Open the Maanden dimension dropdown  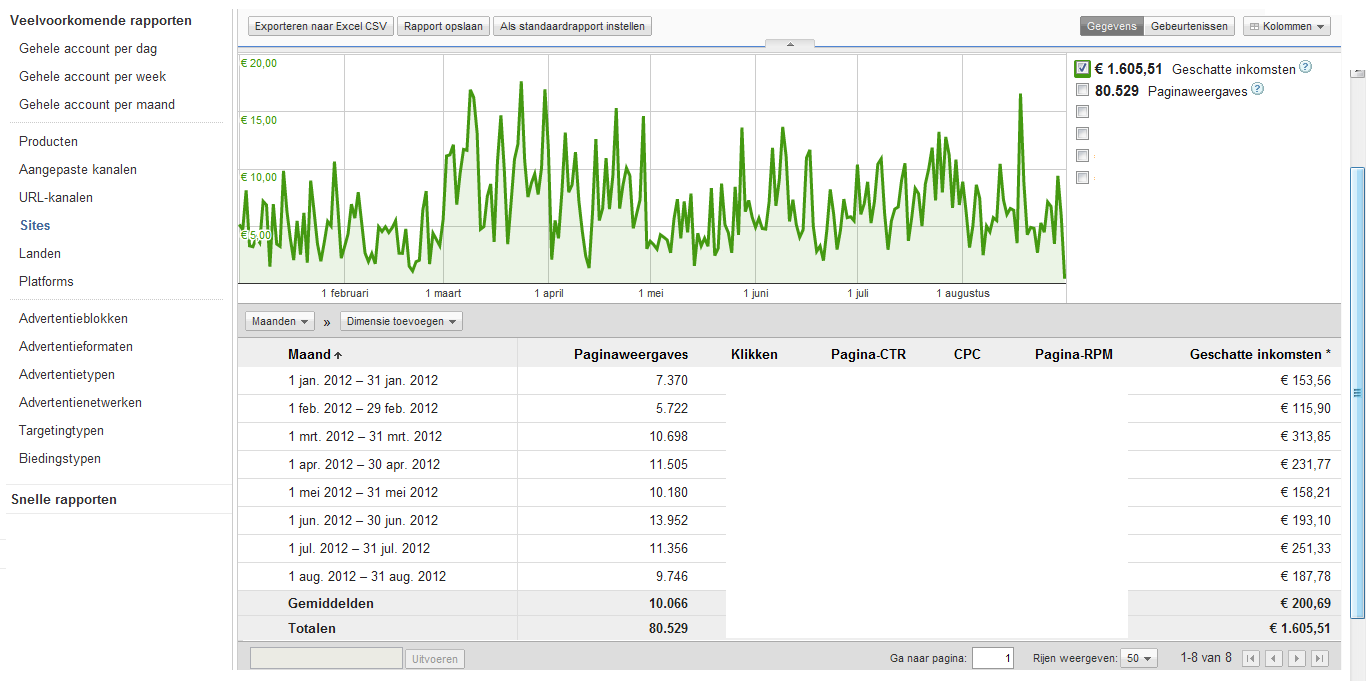click(280, 321)
